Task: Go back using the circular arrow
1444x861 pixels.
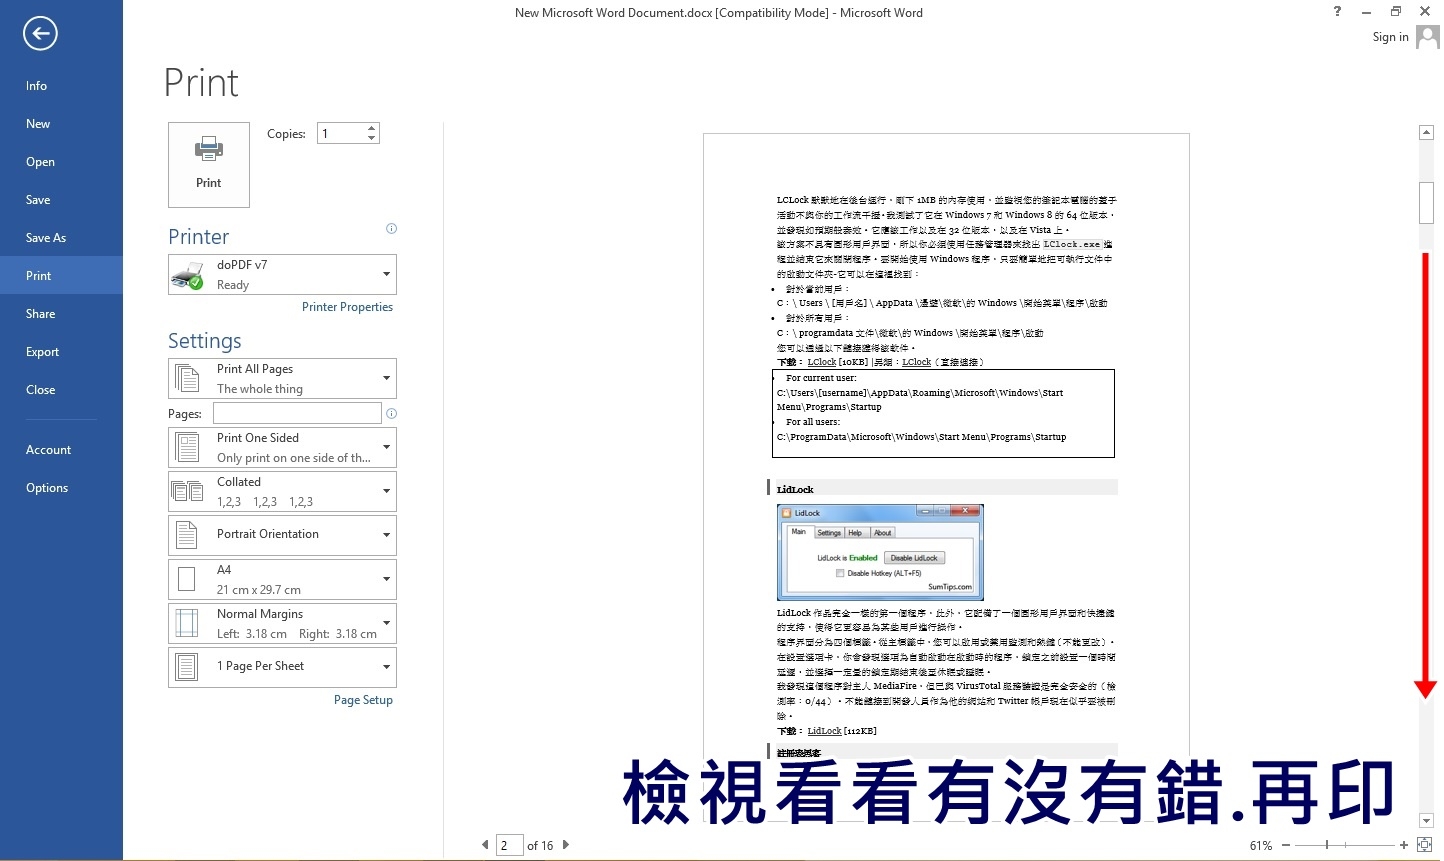Action: coord(40,34)
